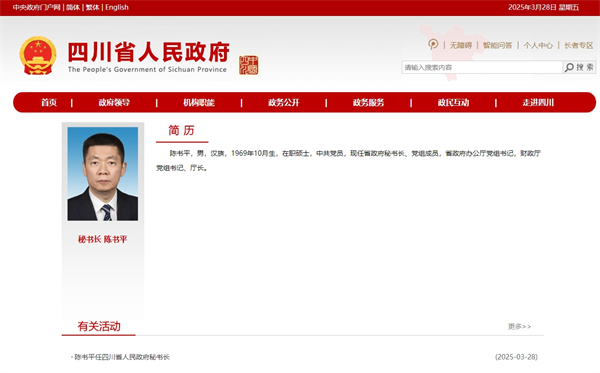Click the round accessibility icon beside 无障碍
Screen dimensions: 600x373
[433, 44]
